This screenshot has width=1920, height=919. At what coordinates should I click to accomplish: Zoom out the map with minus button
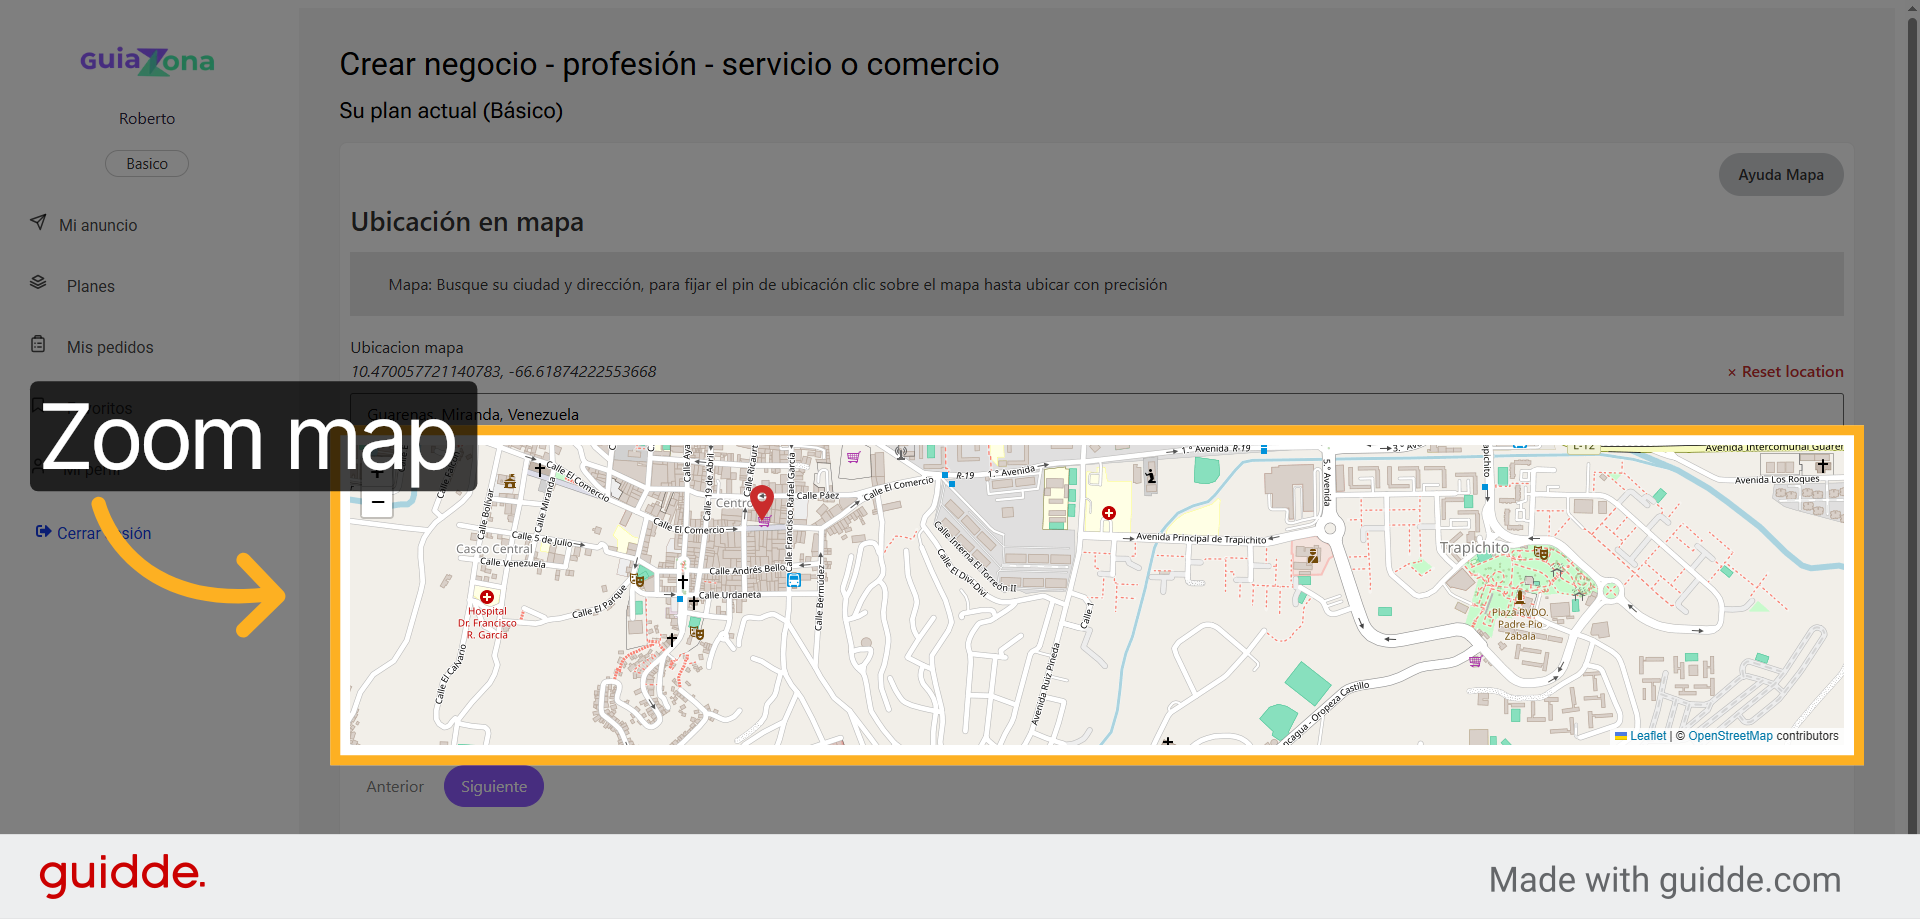[x=377, y=503]
